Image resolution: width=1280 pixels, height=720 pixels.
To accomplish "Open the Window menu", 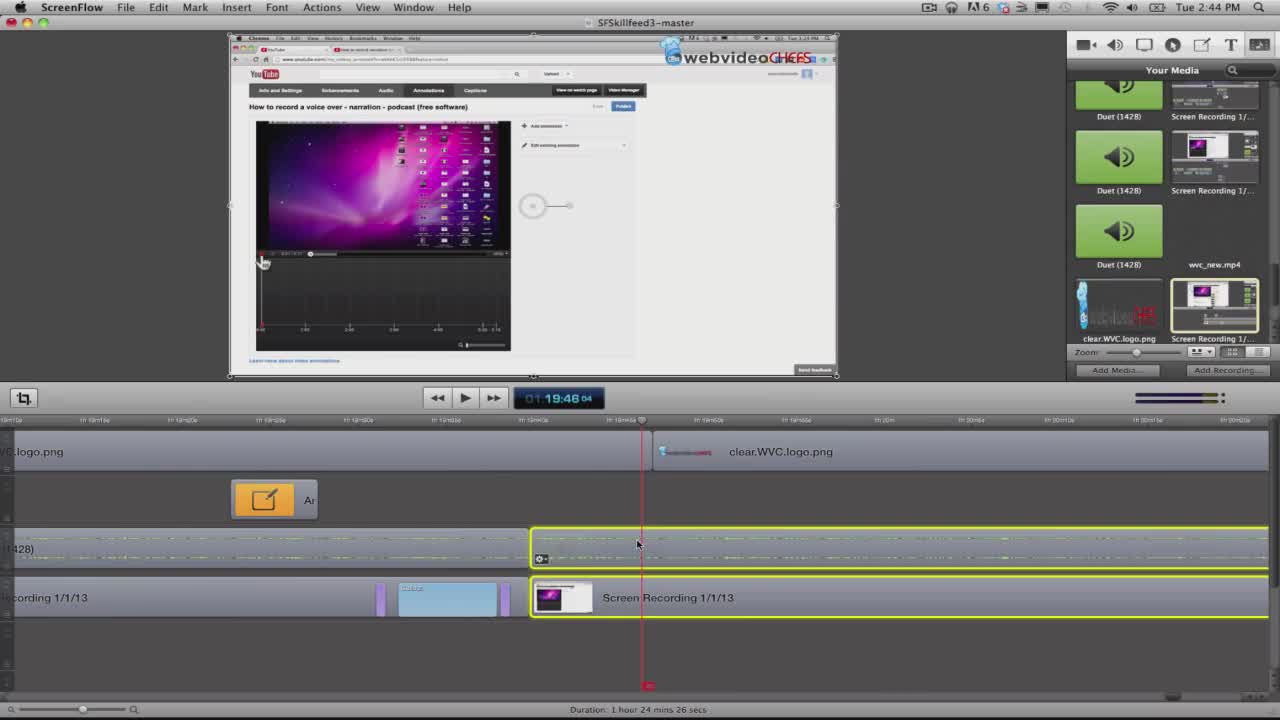I will (413, 7).
